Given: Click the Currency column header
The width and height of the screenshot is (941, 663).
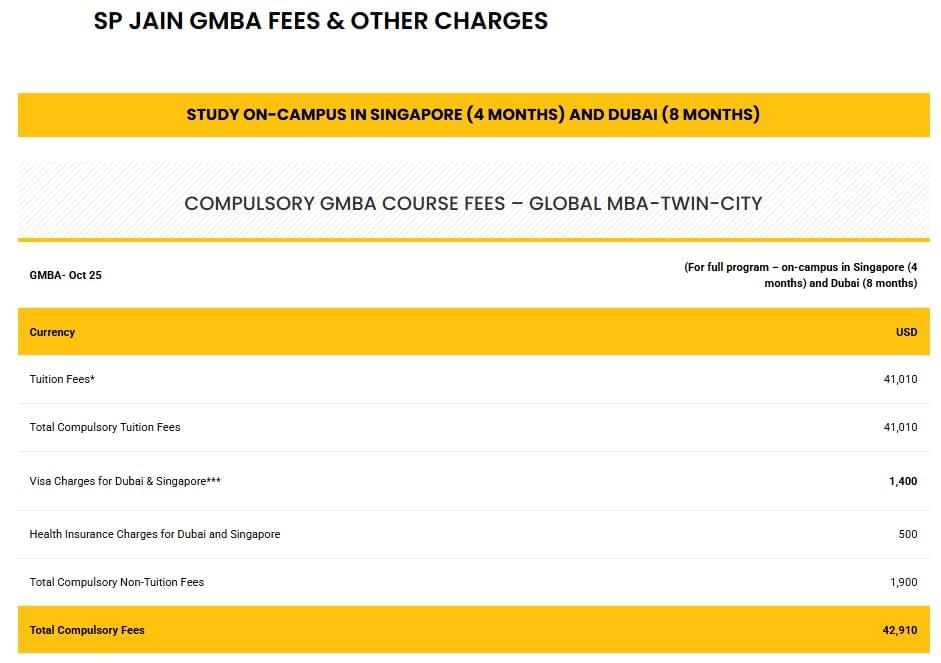Looking at the screenshot, I should (52, 332).
